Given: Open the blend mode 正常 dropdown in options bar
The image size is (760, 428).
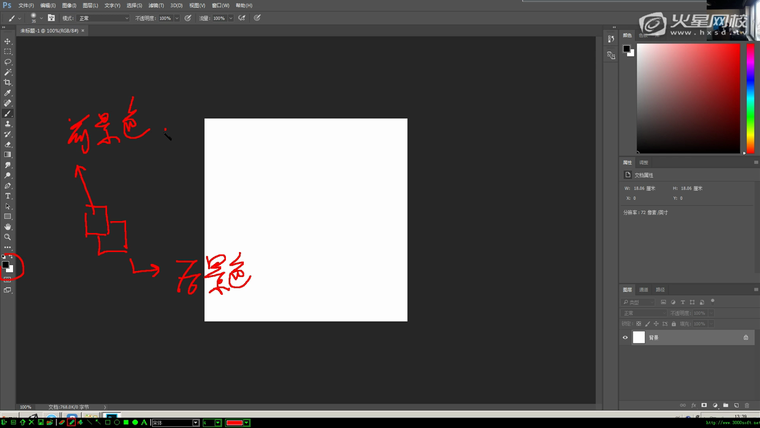Looking at the screenshot, I should [x=103, y=18].
